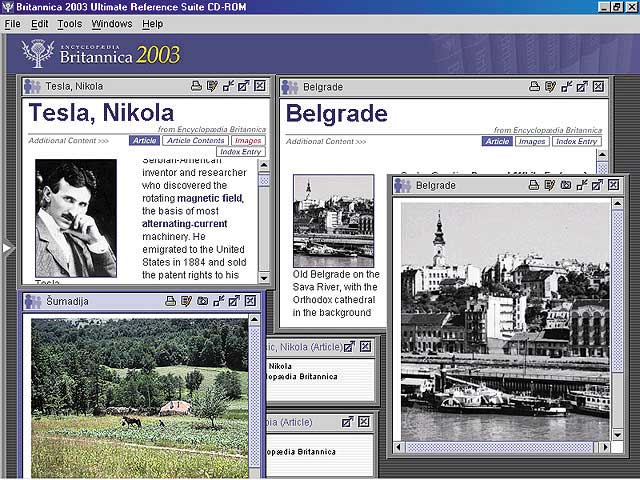Click scroll down arrow in Belgrade image window

[x=618, y=435]
